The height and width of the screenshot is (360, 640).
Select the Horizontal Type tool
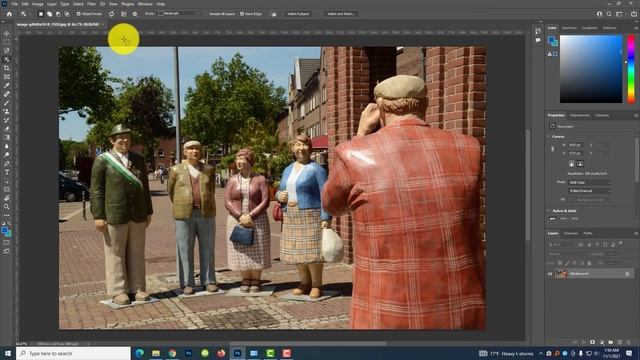click(x=7, y=172)
